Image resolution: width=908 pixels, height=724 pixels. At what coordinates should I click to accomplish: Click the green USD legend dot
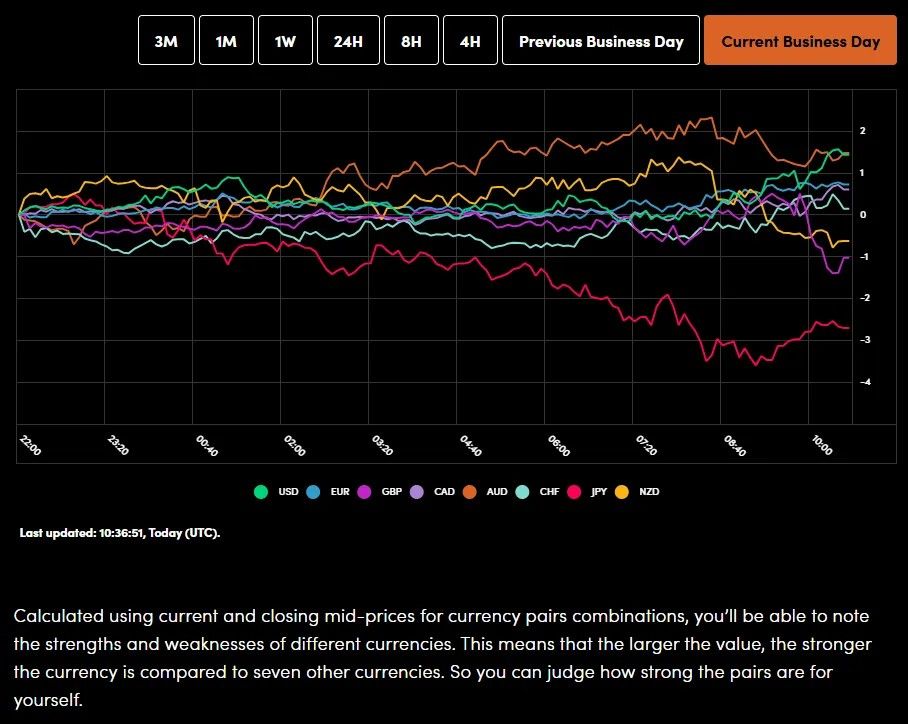(260, 491)
